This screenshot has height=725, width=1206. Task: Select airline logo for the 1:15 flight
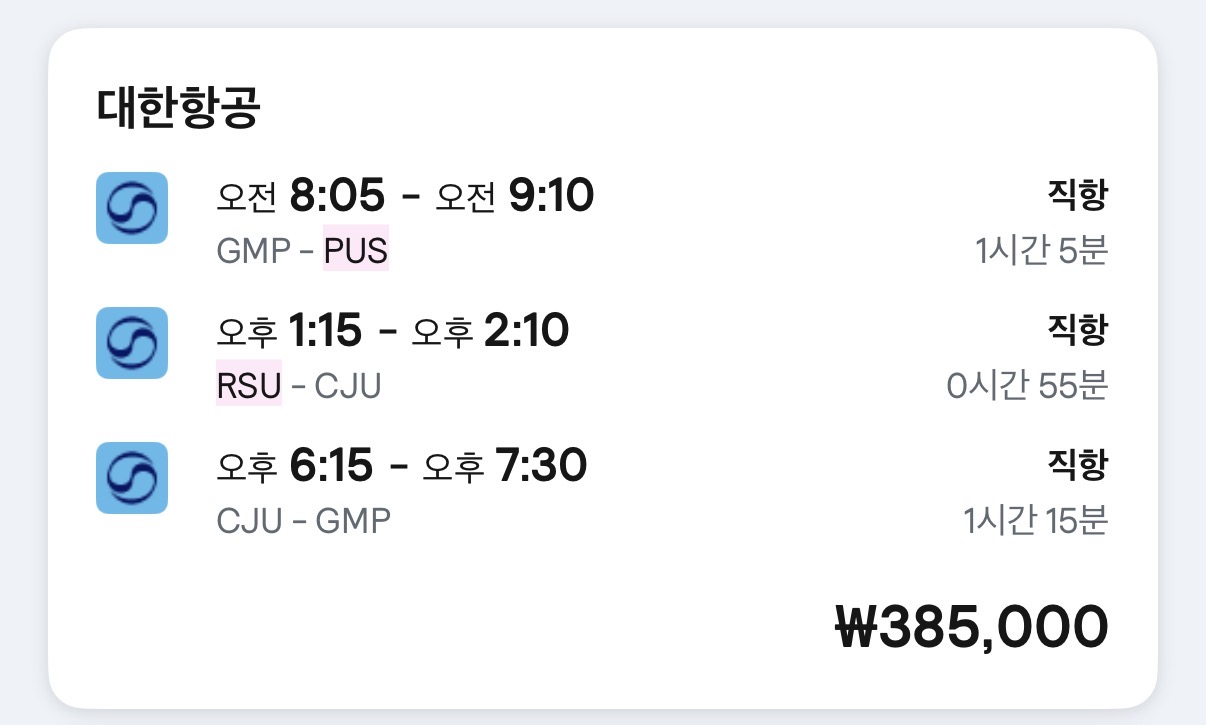tap(131, 343)
